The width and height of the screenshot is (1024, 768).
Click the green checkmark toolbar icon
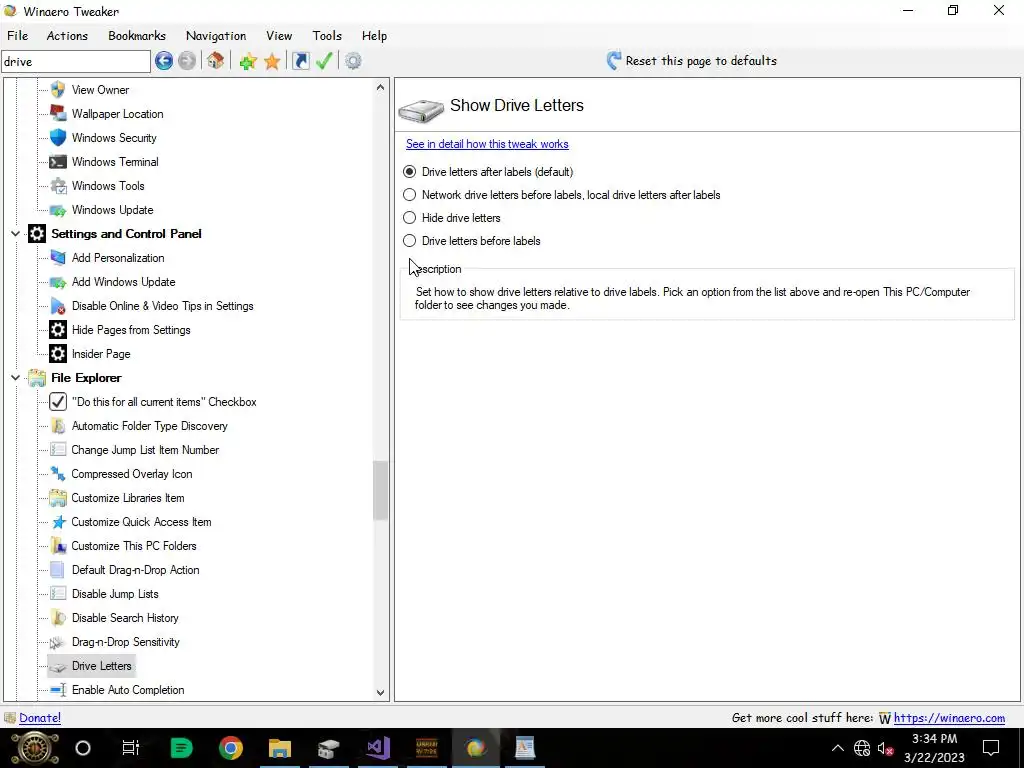[x=325, y=61]
